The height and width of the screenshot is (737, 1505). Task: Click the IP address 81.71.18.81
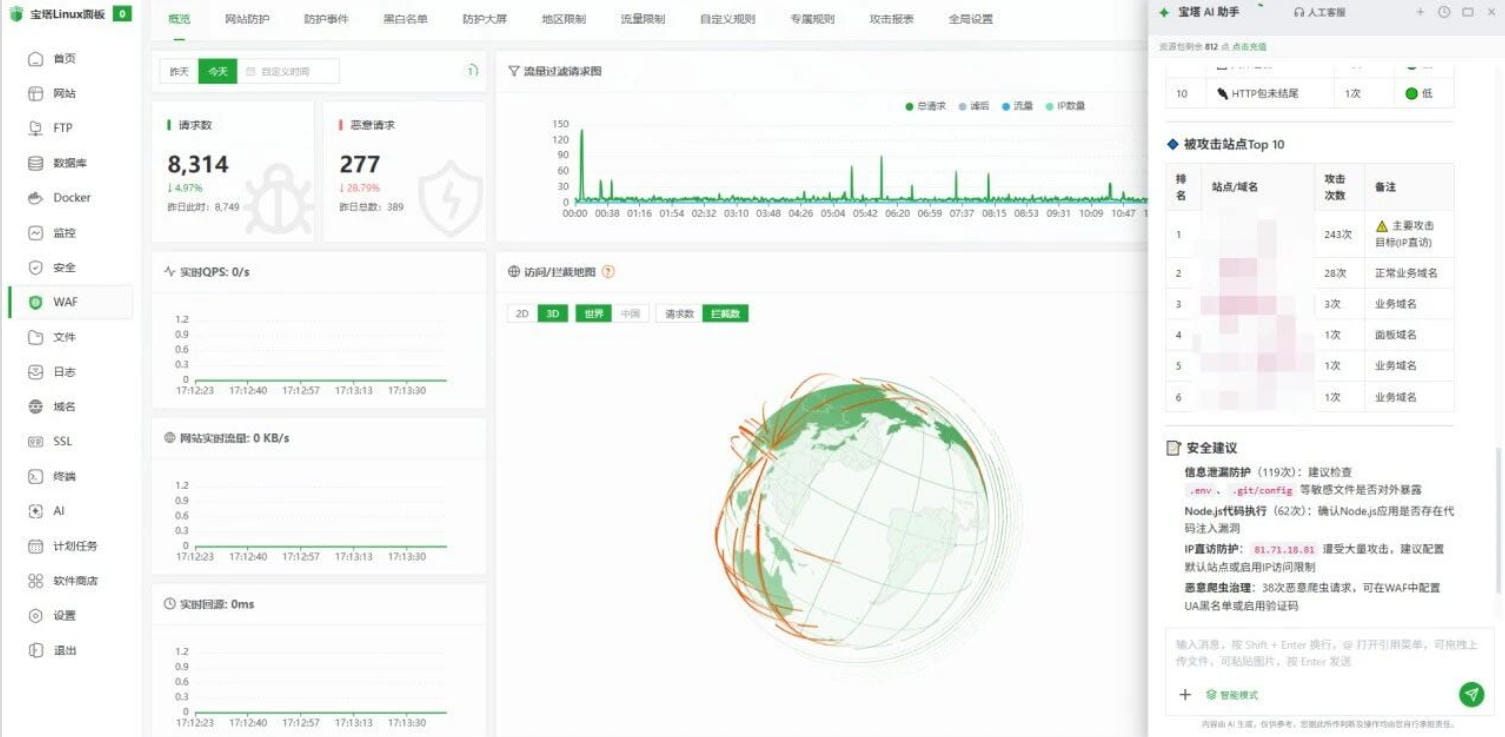(1284, 550)
